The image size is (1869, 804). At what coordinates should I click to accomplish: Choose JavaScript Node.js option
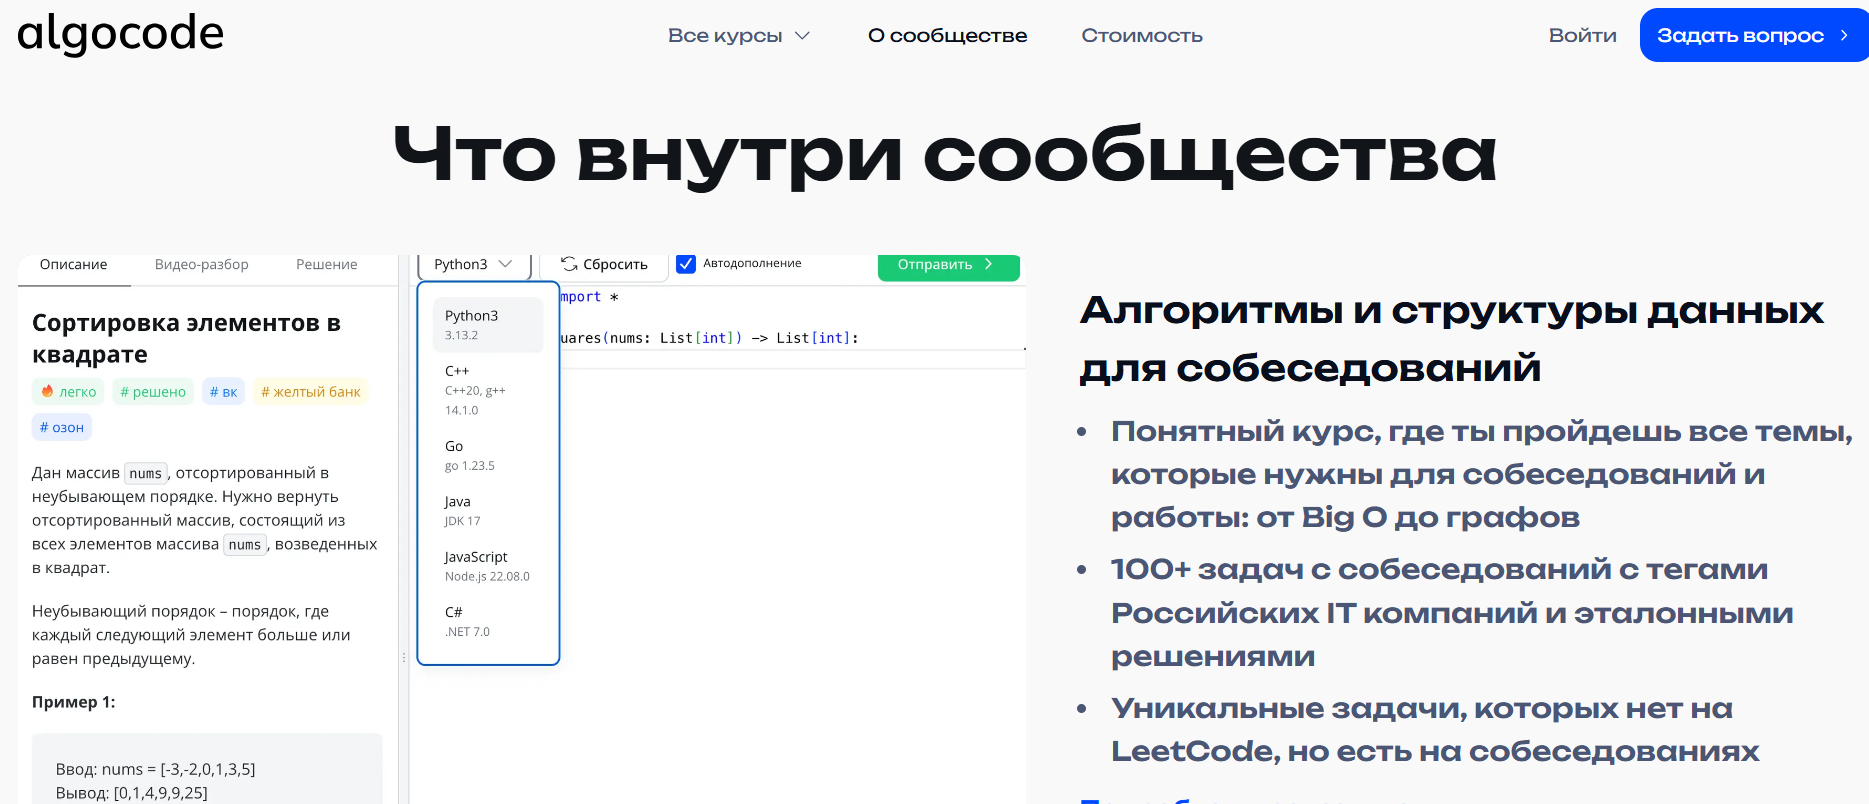tap(488, 566)
